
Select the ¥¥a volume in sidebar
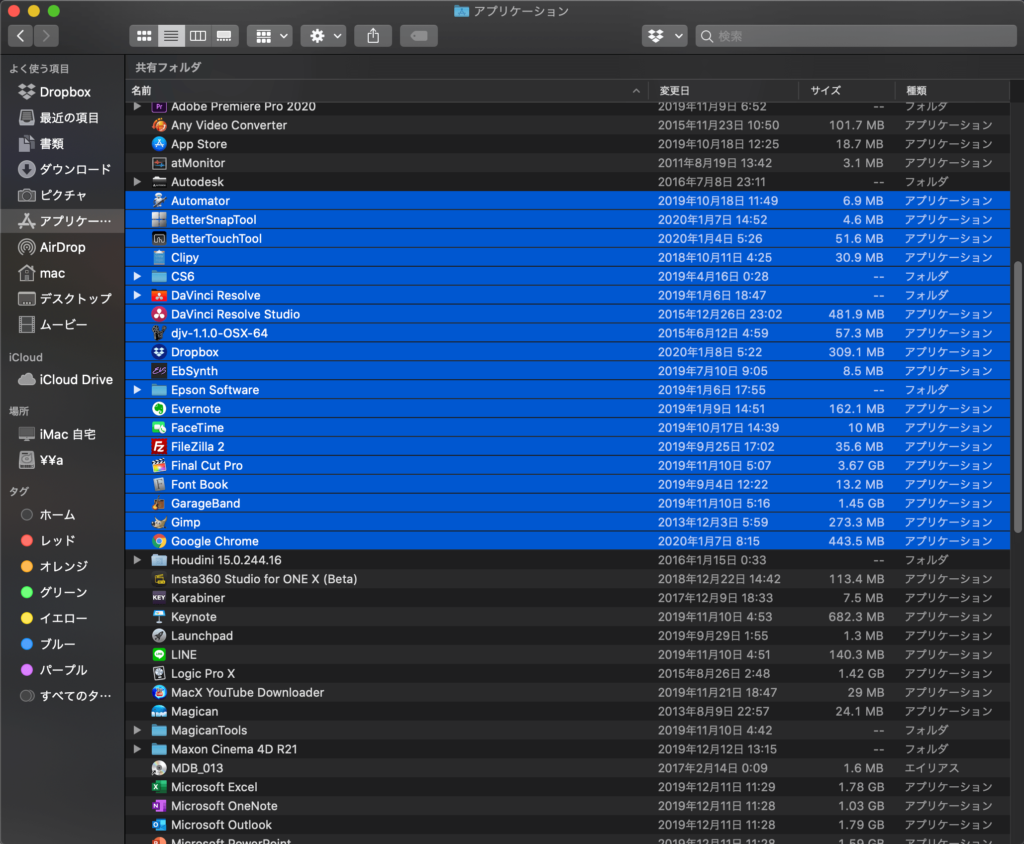coord(63,460)
